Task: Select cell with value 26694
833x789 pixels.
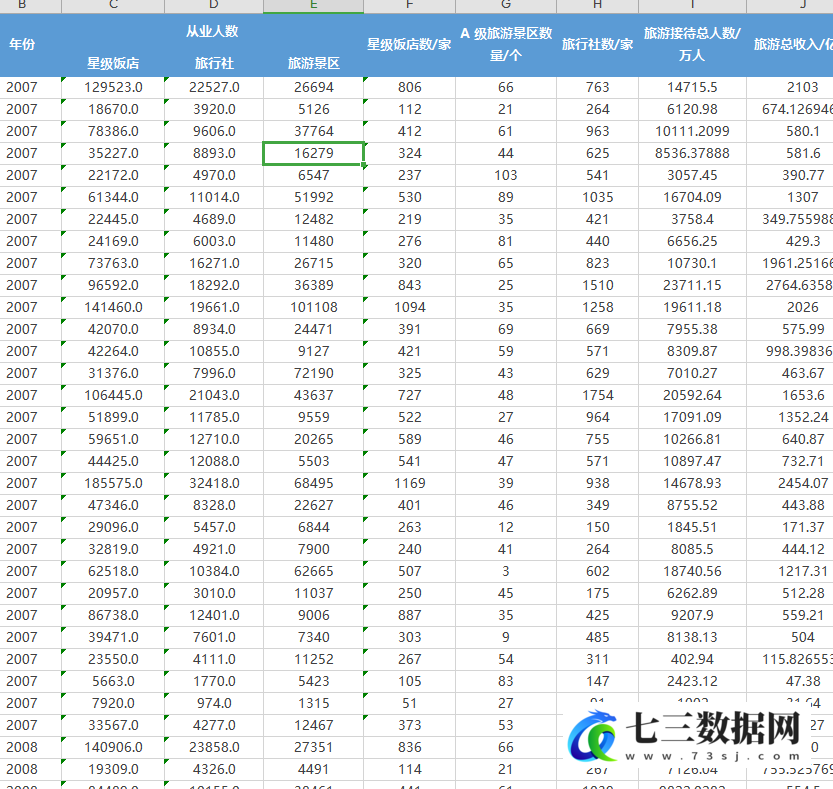Action: 313,88
